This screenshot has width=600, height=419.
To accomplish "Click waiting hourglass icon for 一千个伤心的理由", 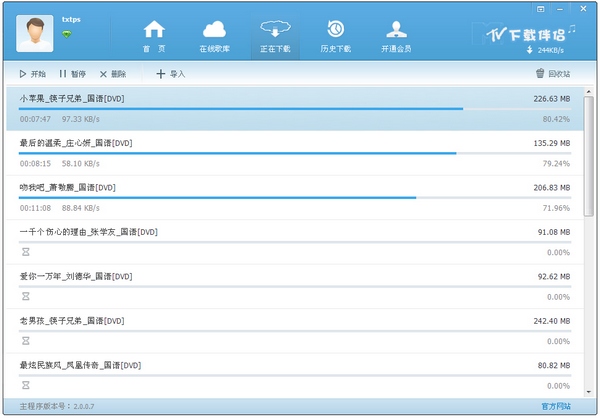I will pyautogui.click(x=26, y=252).
